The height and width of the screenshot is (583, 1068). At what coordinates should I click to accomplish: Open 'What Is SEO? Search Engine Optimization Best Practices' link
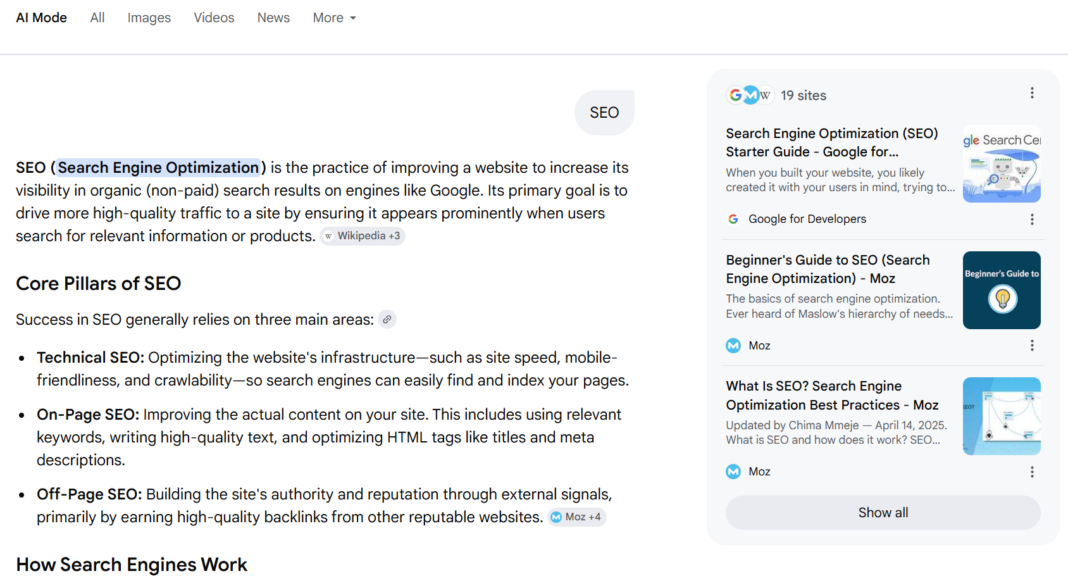[x=831, y=395]
